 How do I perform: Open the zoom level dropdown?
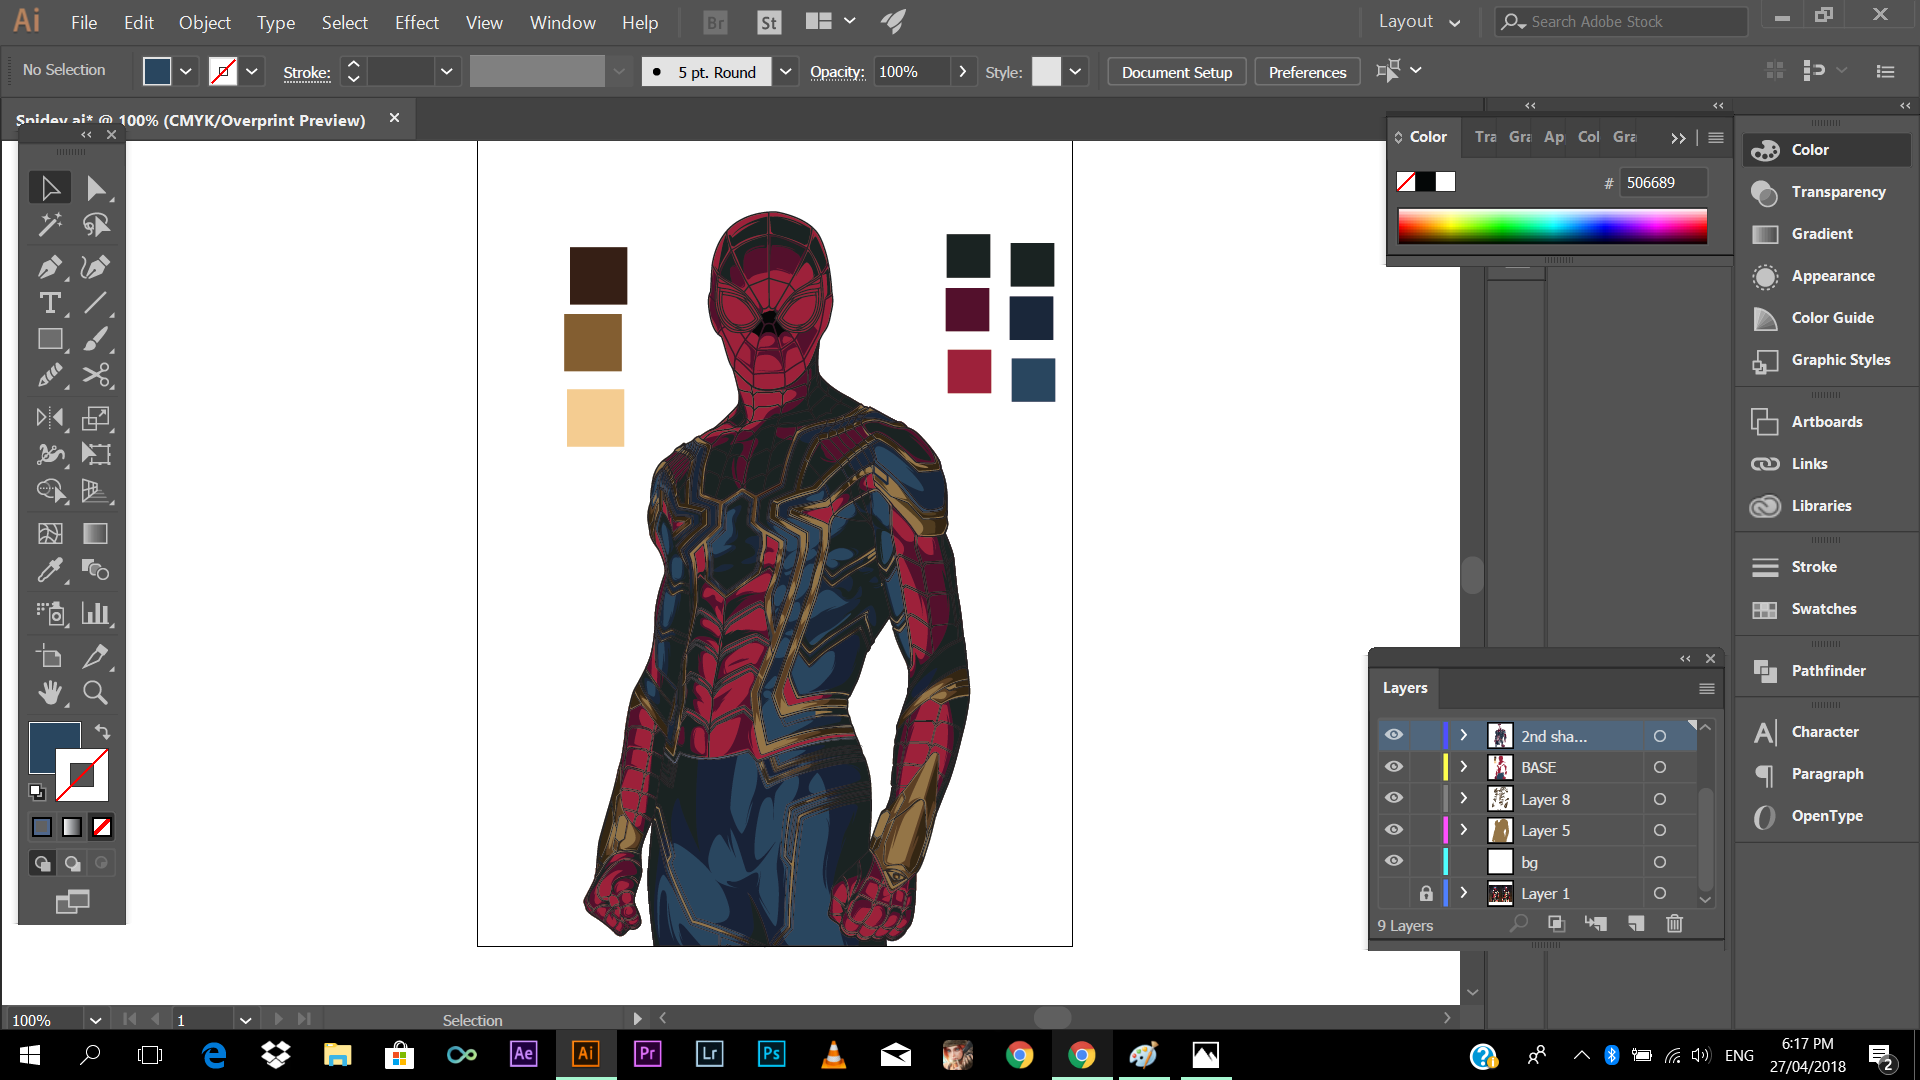click(95, 1020)
